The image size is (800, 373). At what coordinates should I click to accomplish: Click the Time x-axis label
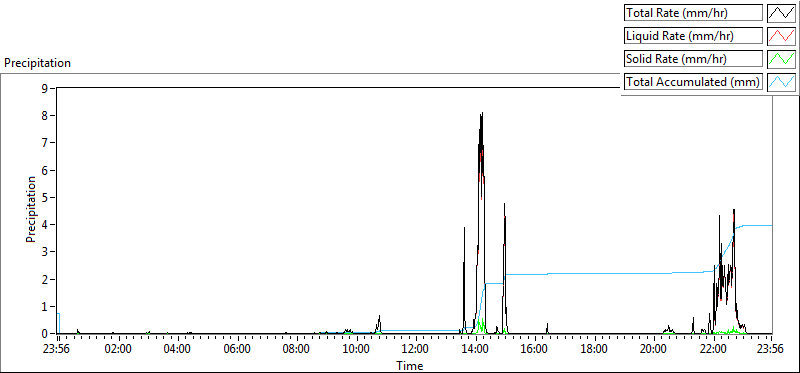pyautogui.click(x=410, y=366)
